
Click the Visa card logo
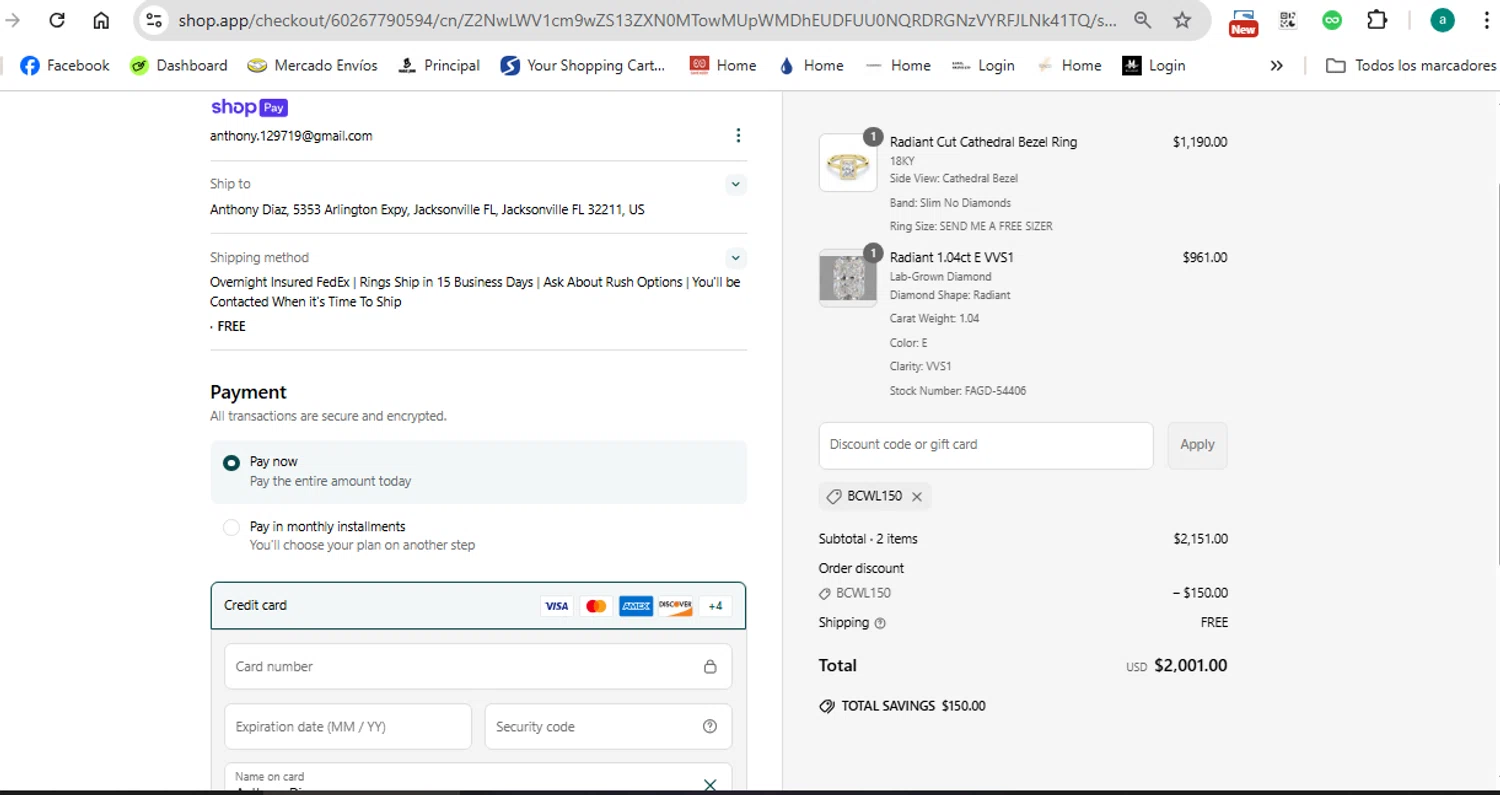(x=557, y=606)
